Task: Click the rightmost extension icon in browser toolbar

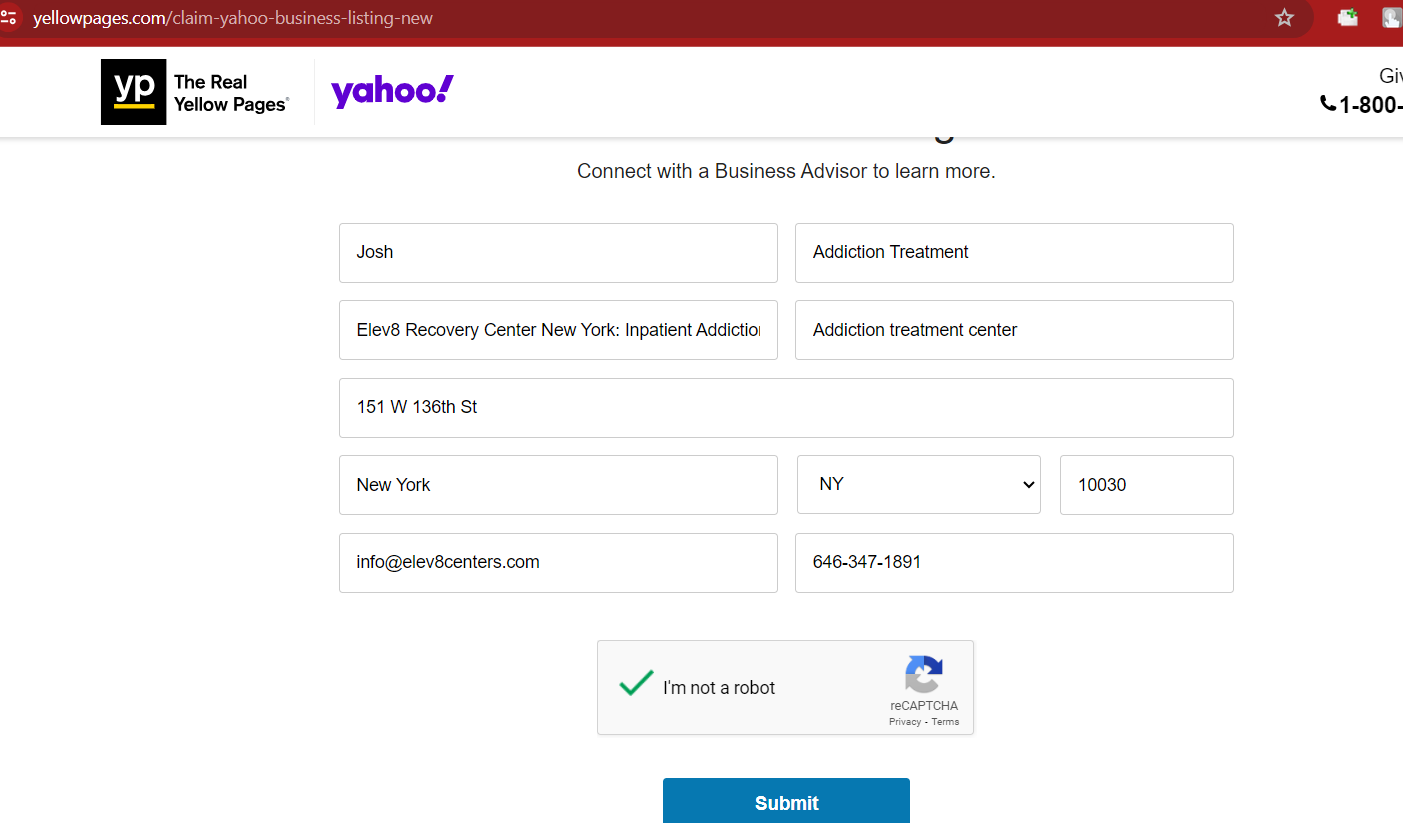Action: point(1392,17)
